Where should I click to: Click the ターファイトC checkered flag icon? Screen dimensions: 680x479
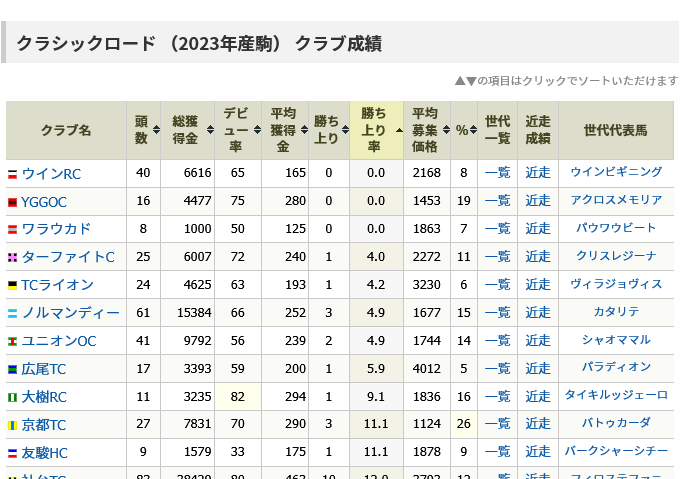click(x=12, y=258)
